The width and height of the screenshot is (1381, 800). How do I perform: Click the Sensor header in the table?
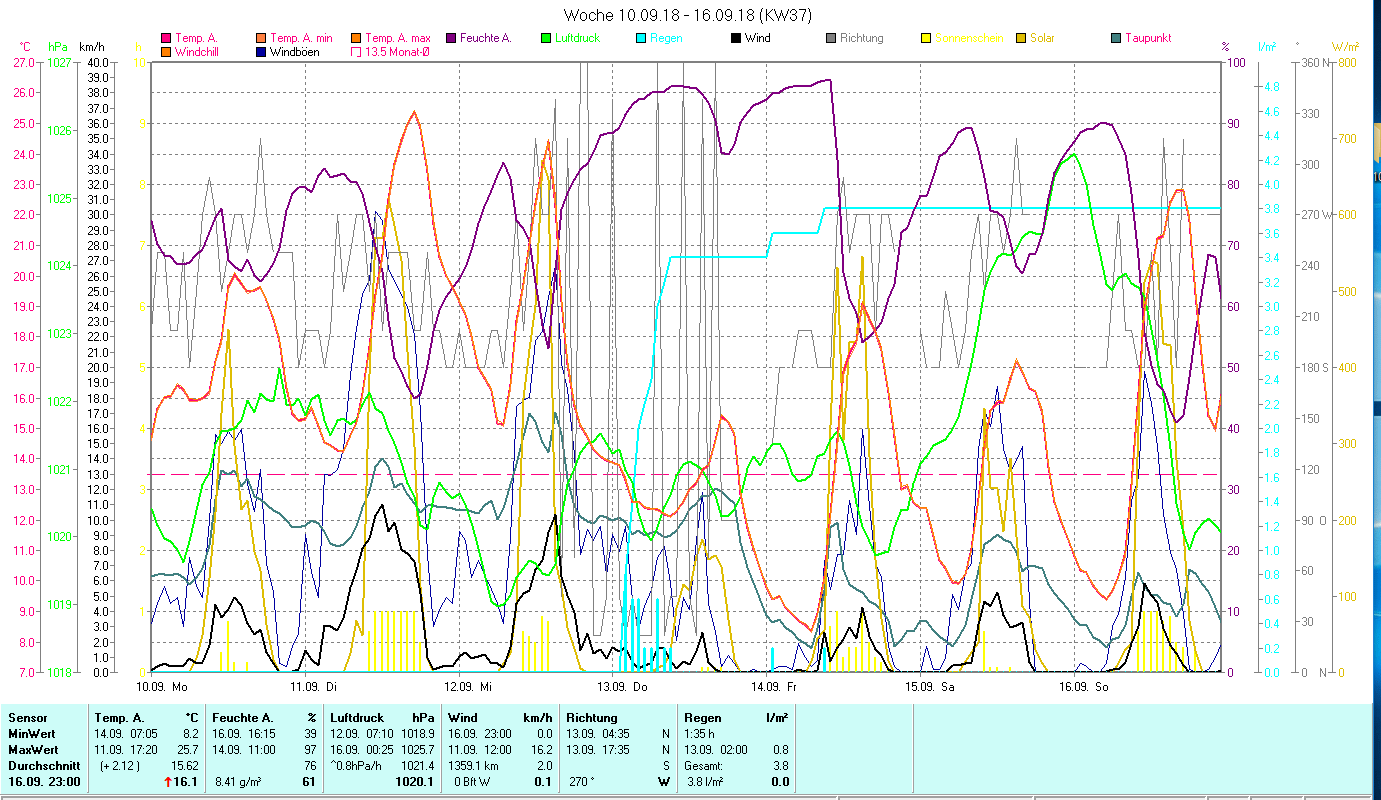click(27, 718)
